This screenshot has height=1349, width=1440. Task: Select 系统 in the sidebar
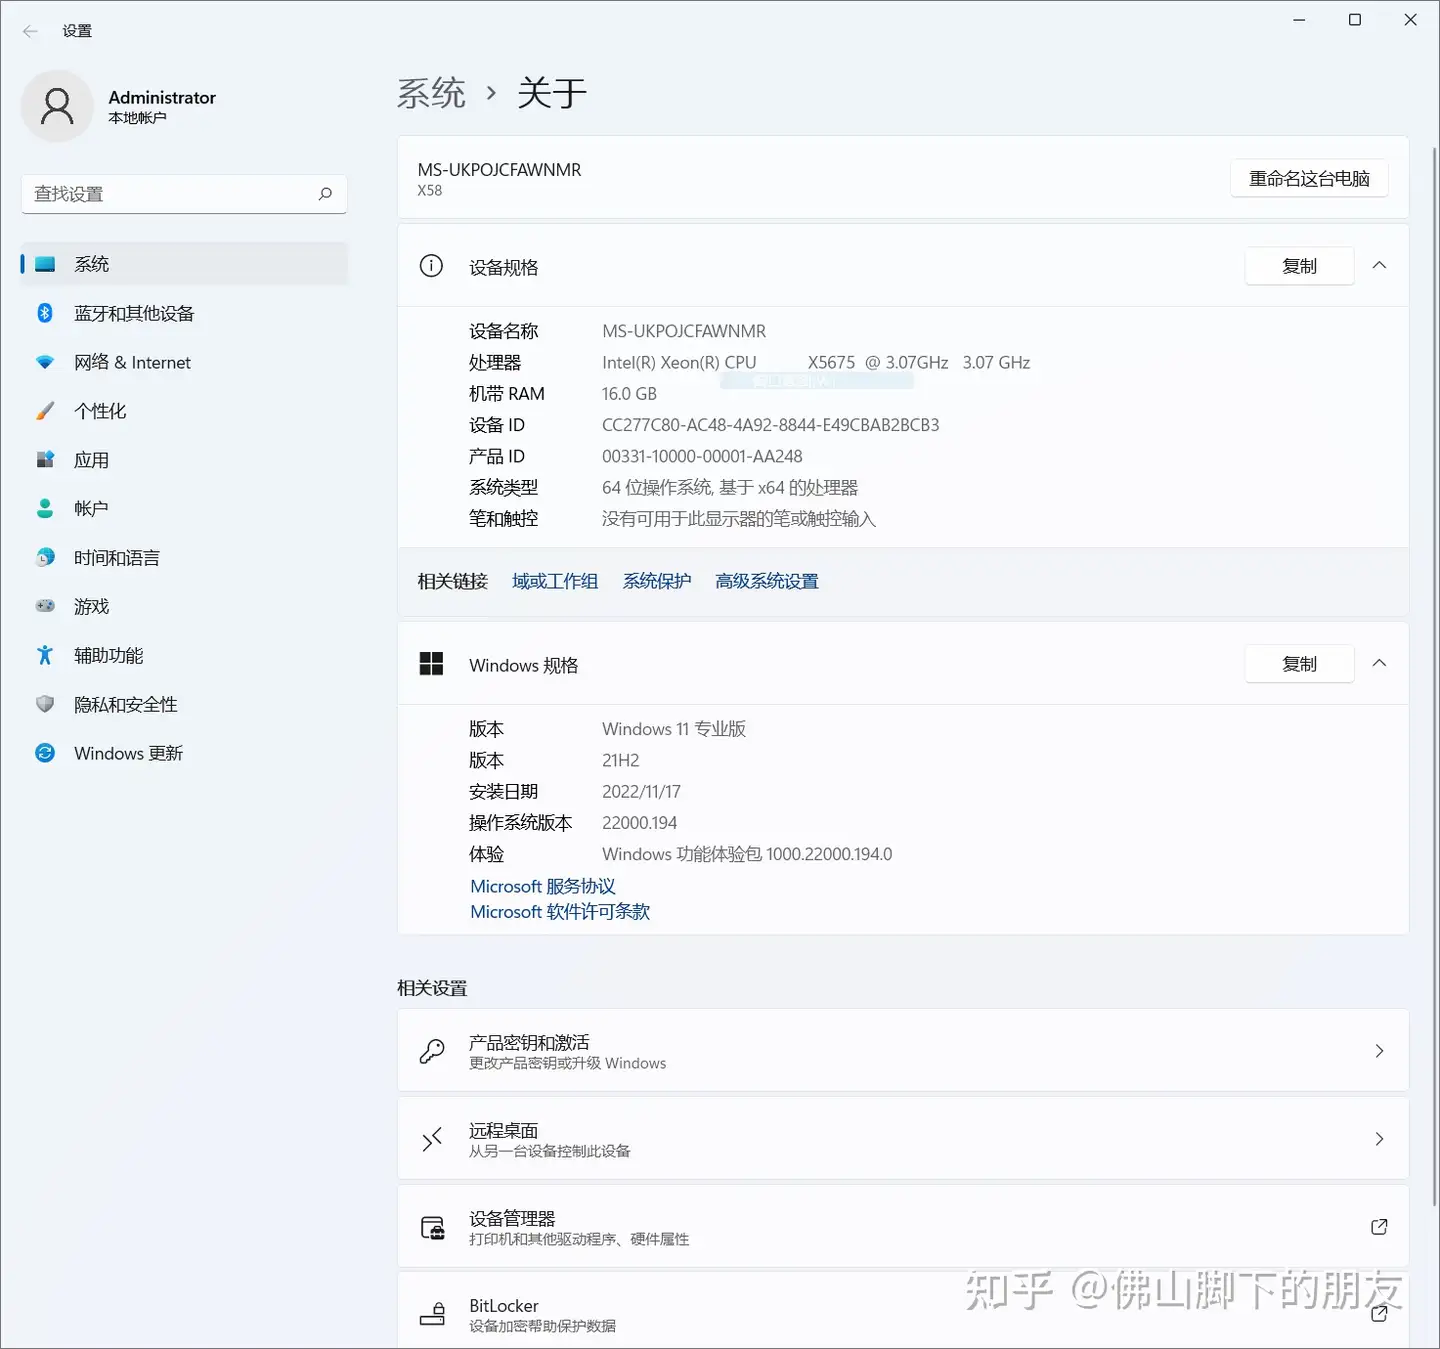[184, 264]
